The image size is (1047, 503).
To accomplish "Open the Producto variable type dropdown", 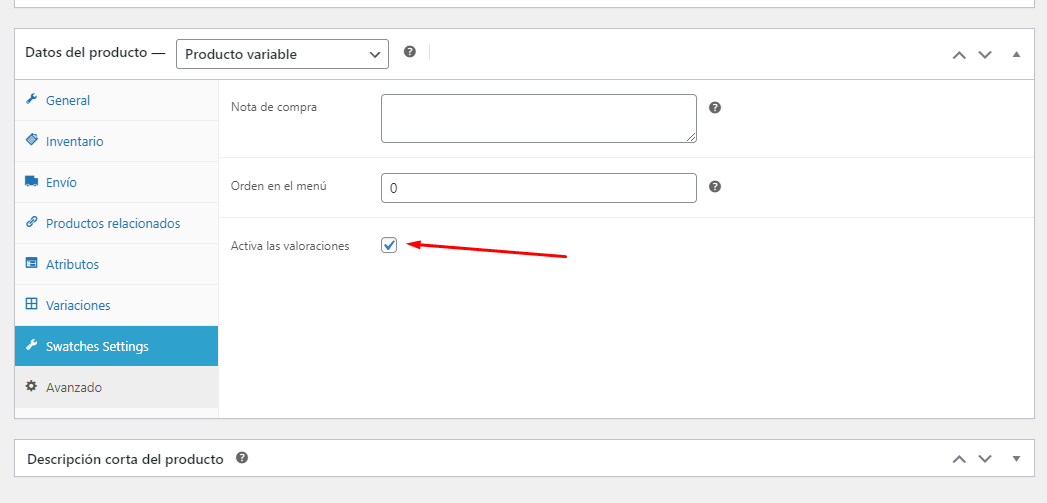I will [282, 54].
